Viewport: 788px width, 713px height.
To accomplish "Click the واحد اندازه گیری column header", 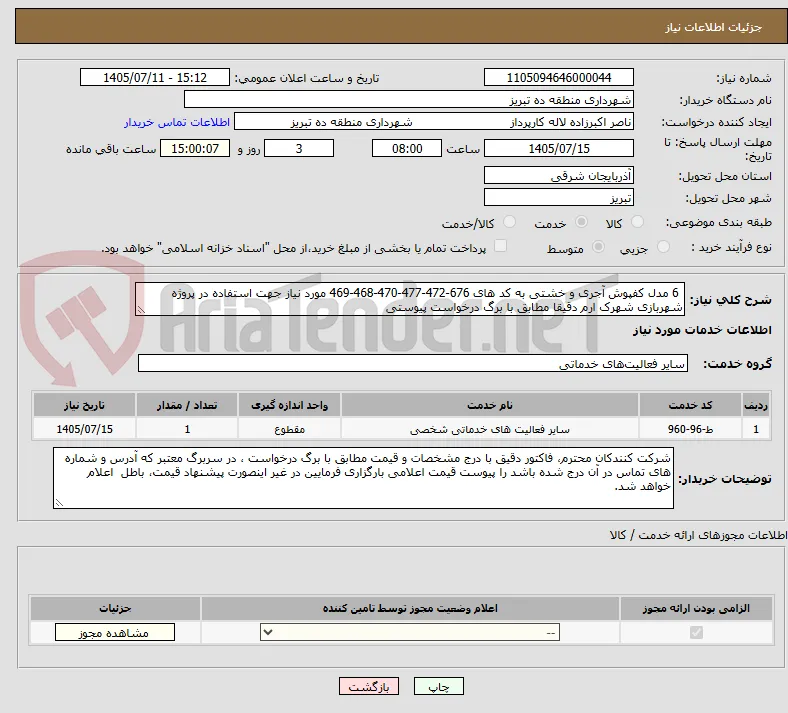I will coord(289,405).
